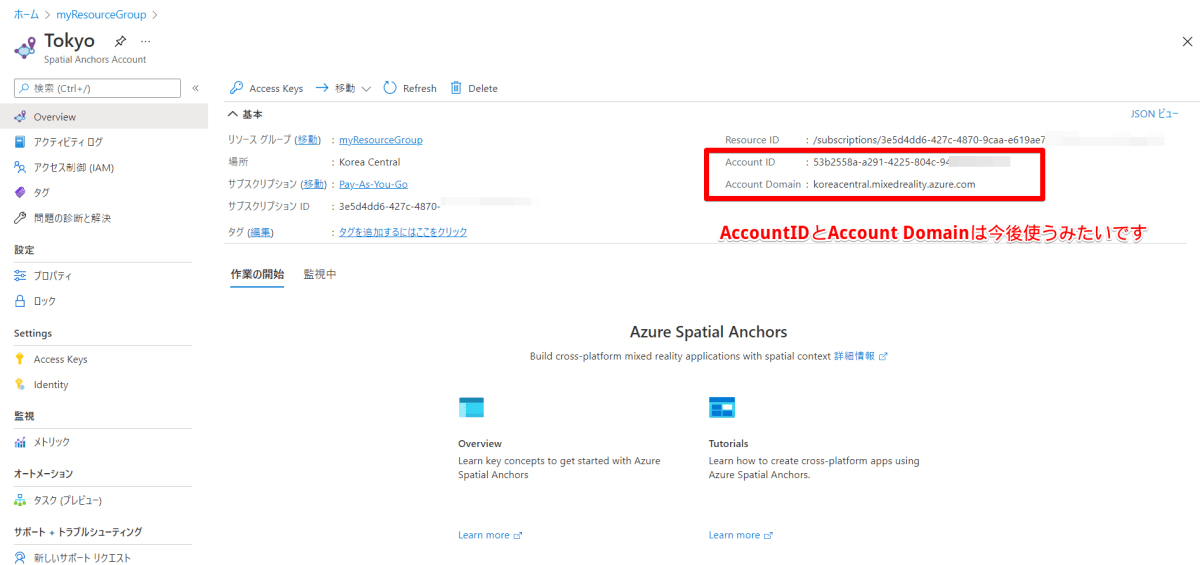Viewport: 1200px width, 565px height.
Task: Click the プロパティ sliders icon
Action: pos(21,275)
